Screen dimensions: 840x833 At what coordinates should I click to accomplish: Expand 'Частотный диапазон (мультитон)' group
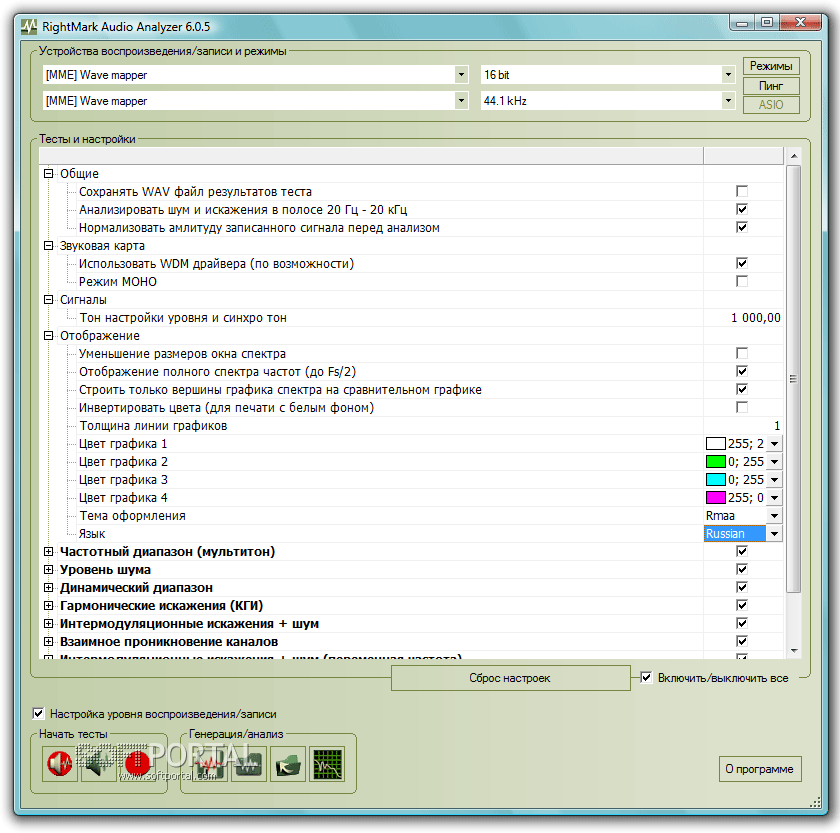[48, 551]
